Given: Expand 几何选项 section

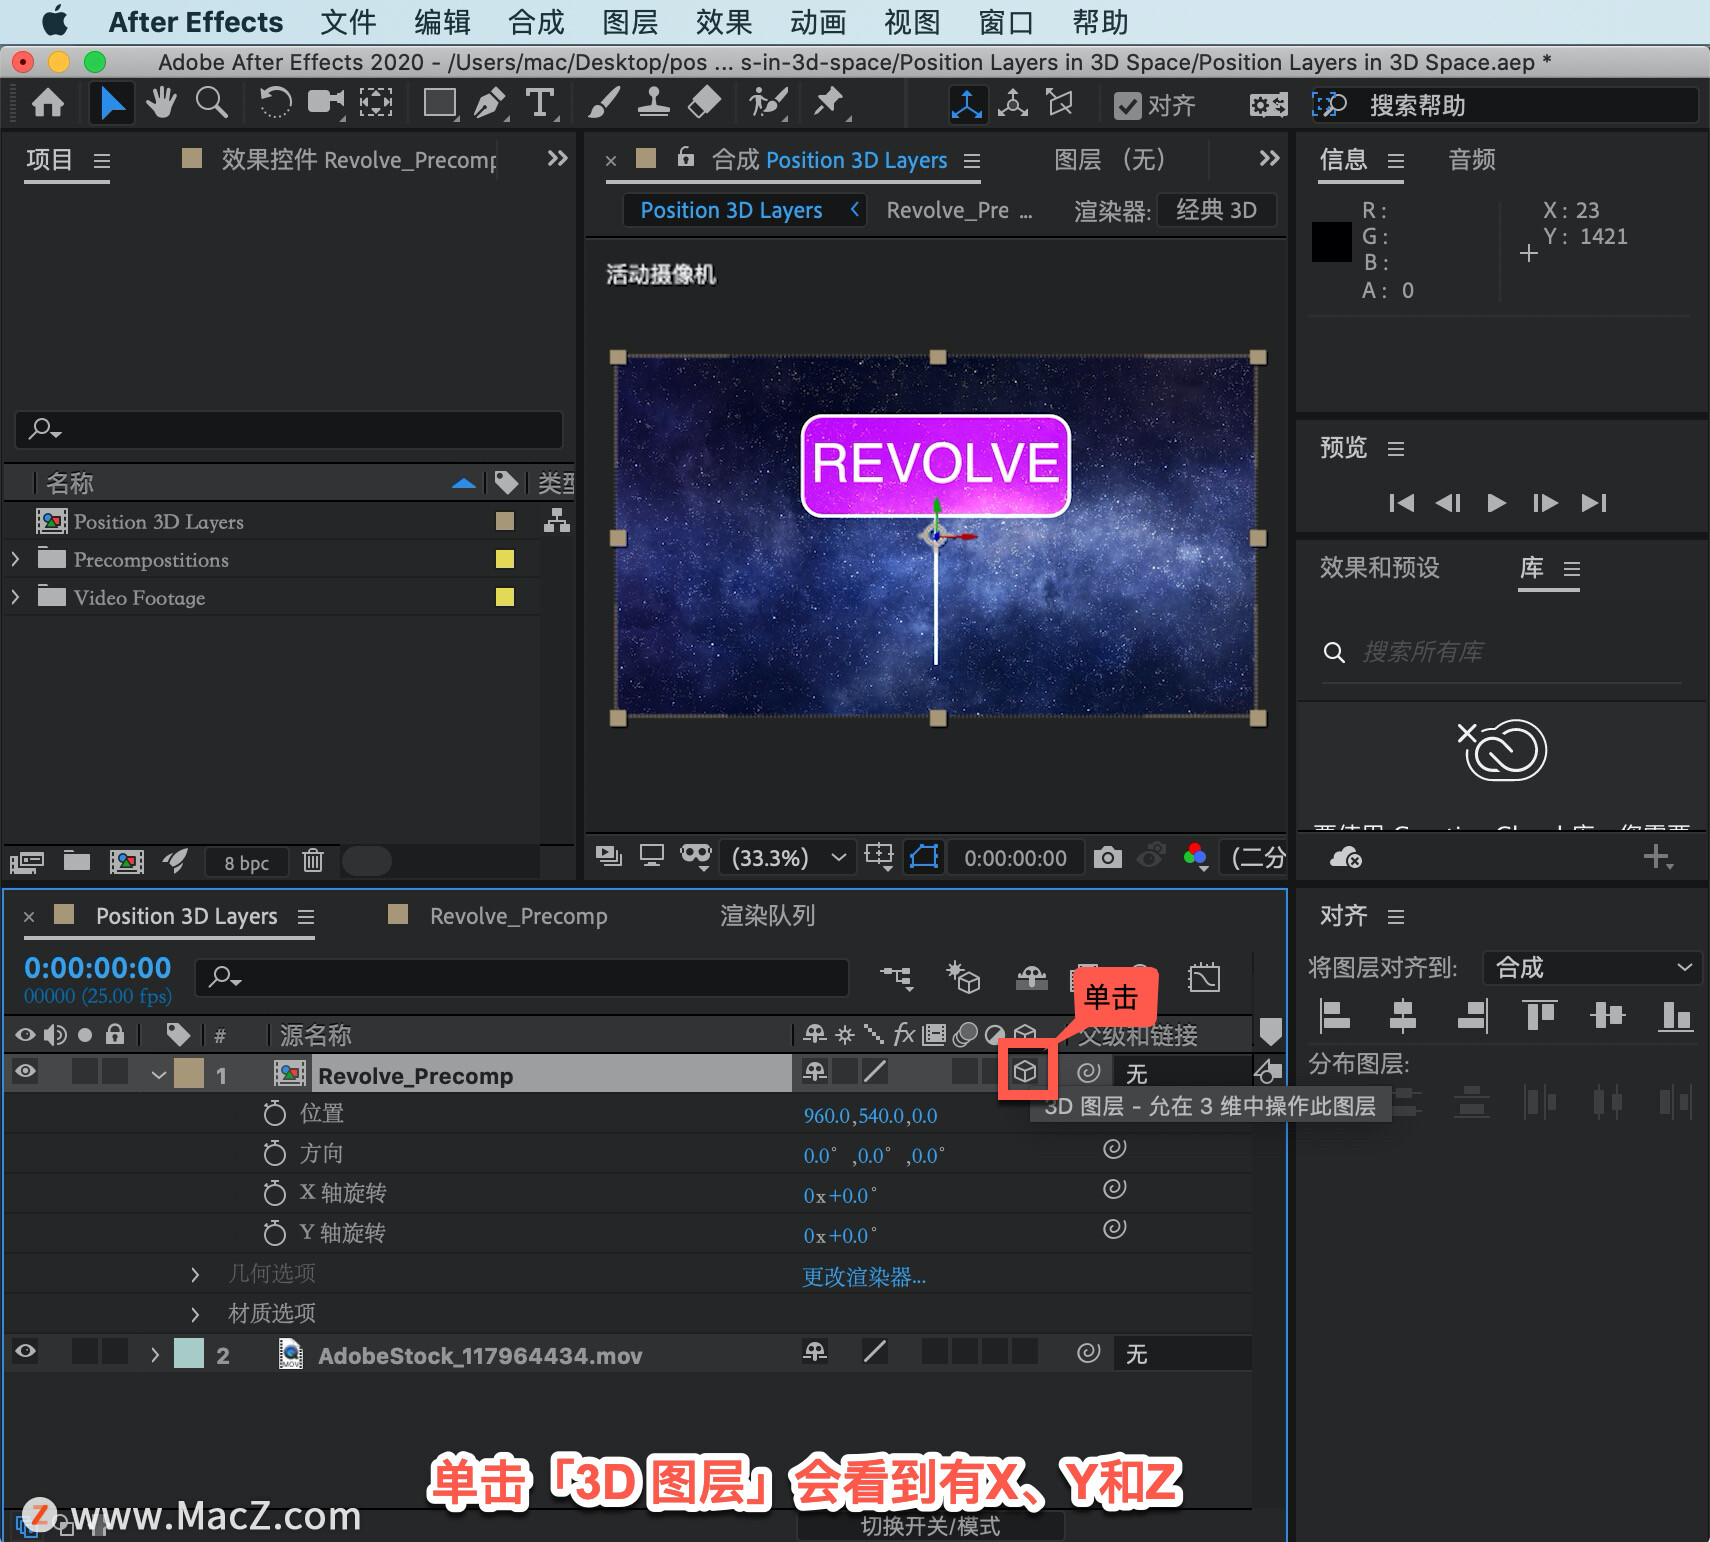Looking at the screenshot, I should 195,1274.
